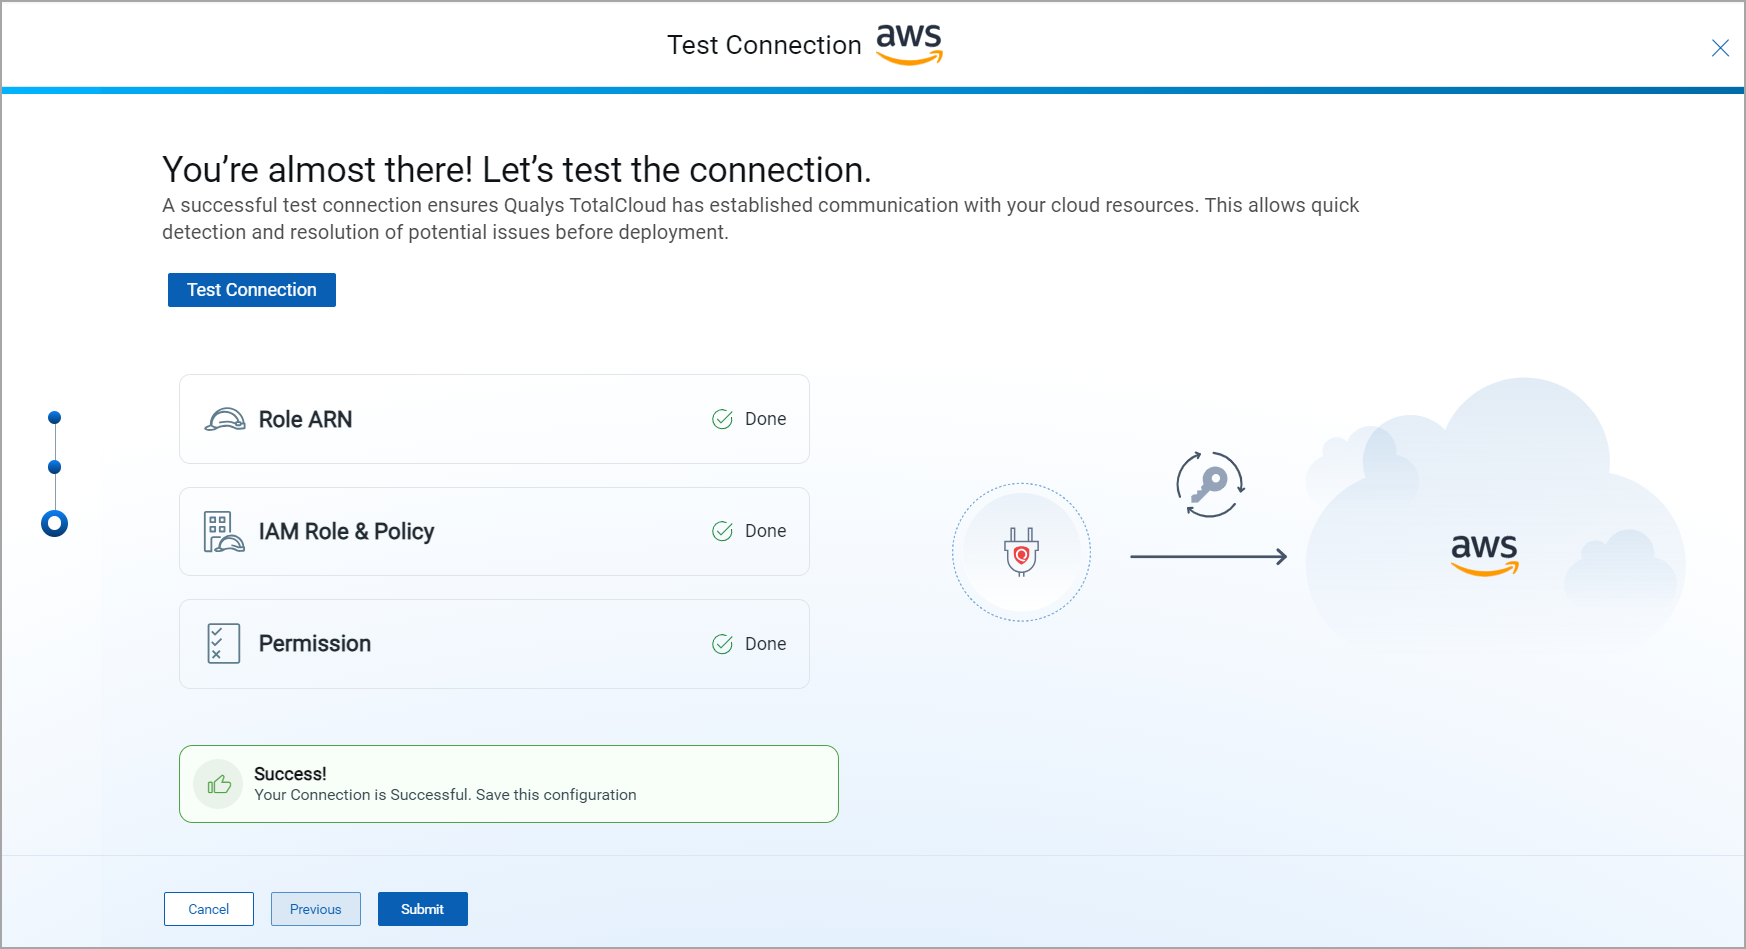Select the current third step circle
The width and height of the screenshot is (1746, 949).
[55, 523]
